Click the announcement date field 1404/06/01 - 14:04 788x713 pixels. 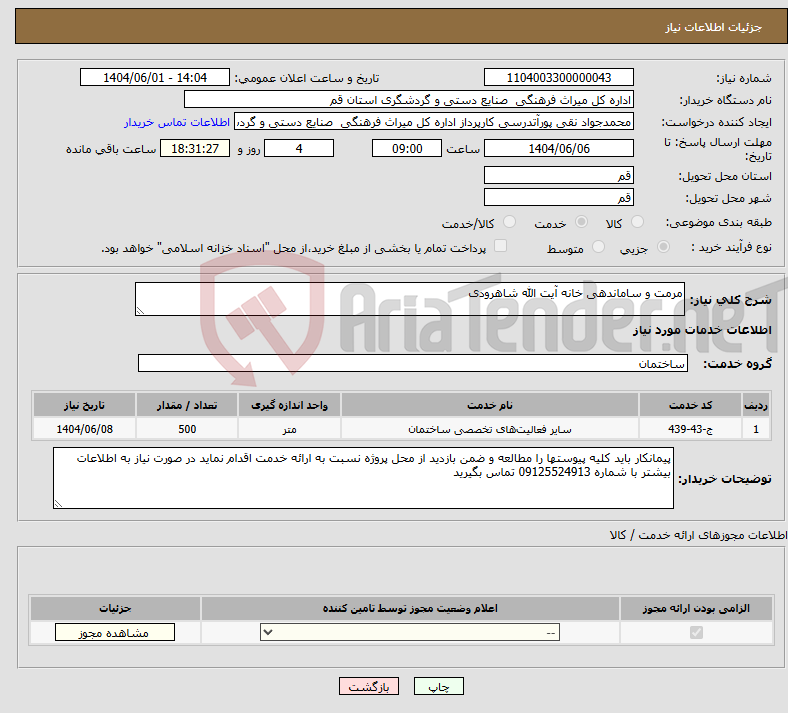click(x=155, y=77)
